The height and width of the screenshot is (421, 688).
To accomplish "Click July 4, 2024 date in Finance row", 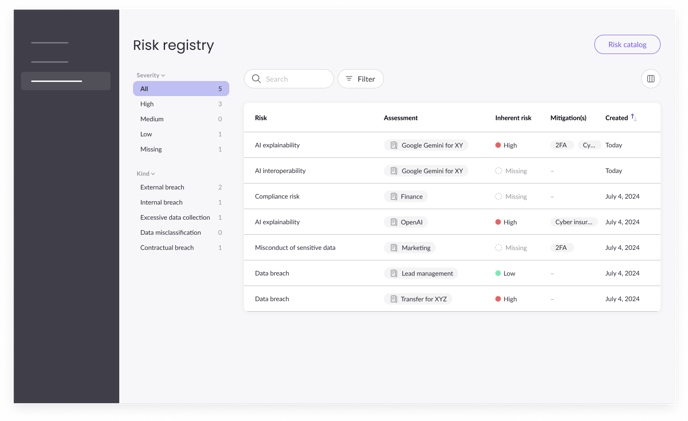I will coord(622,196).
